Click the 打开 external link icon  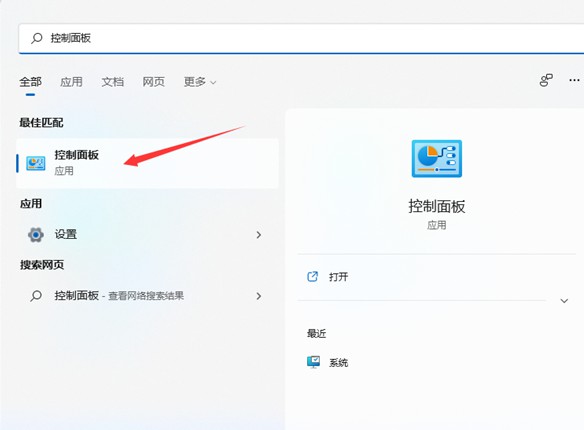[312, 277]
